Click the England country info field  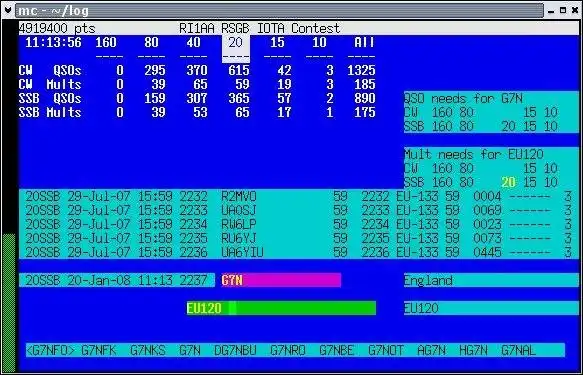click(x=491, y=280)
